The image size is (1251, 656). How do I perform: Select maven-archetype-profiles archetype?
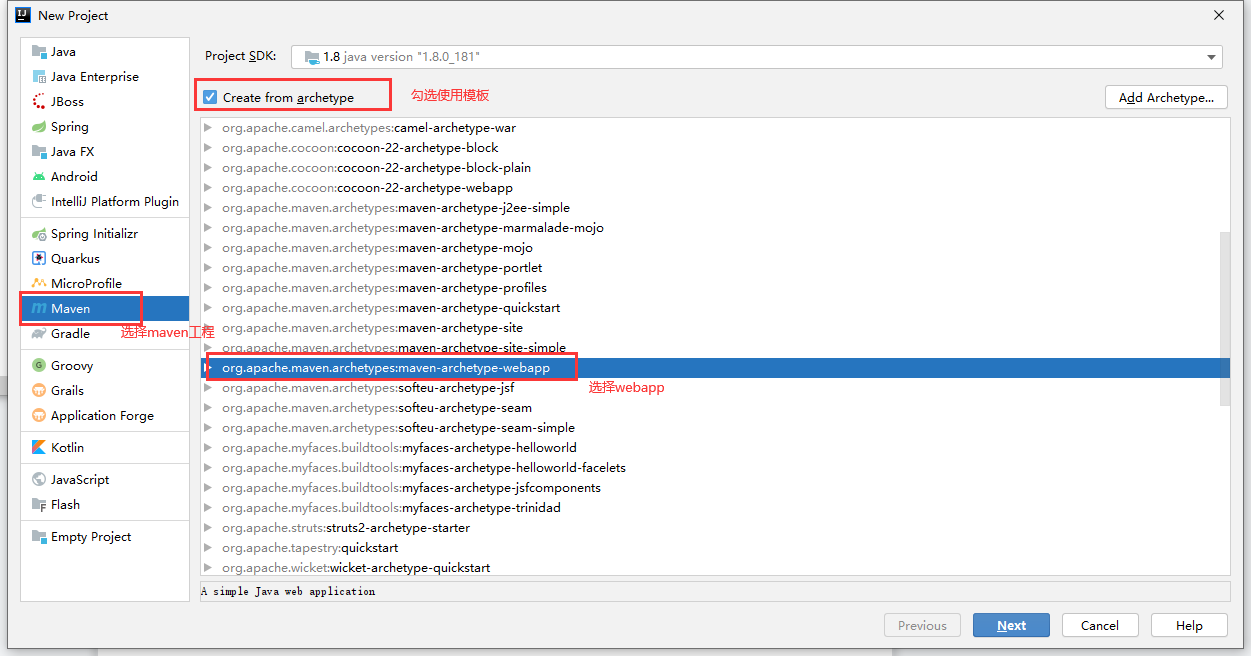click(715, 288)
